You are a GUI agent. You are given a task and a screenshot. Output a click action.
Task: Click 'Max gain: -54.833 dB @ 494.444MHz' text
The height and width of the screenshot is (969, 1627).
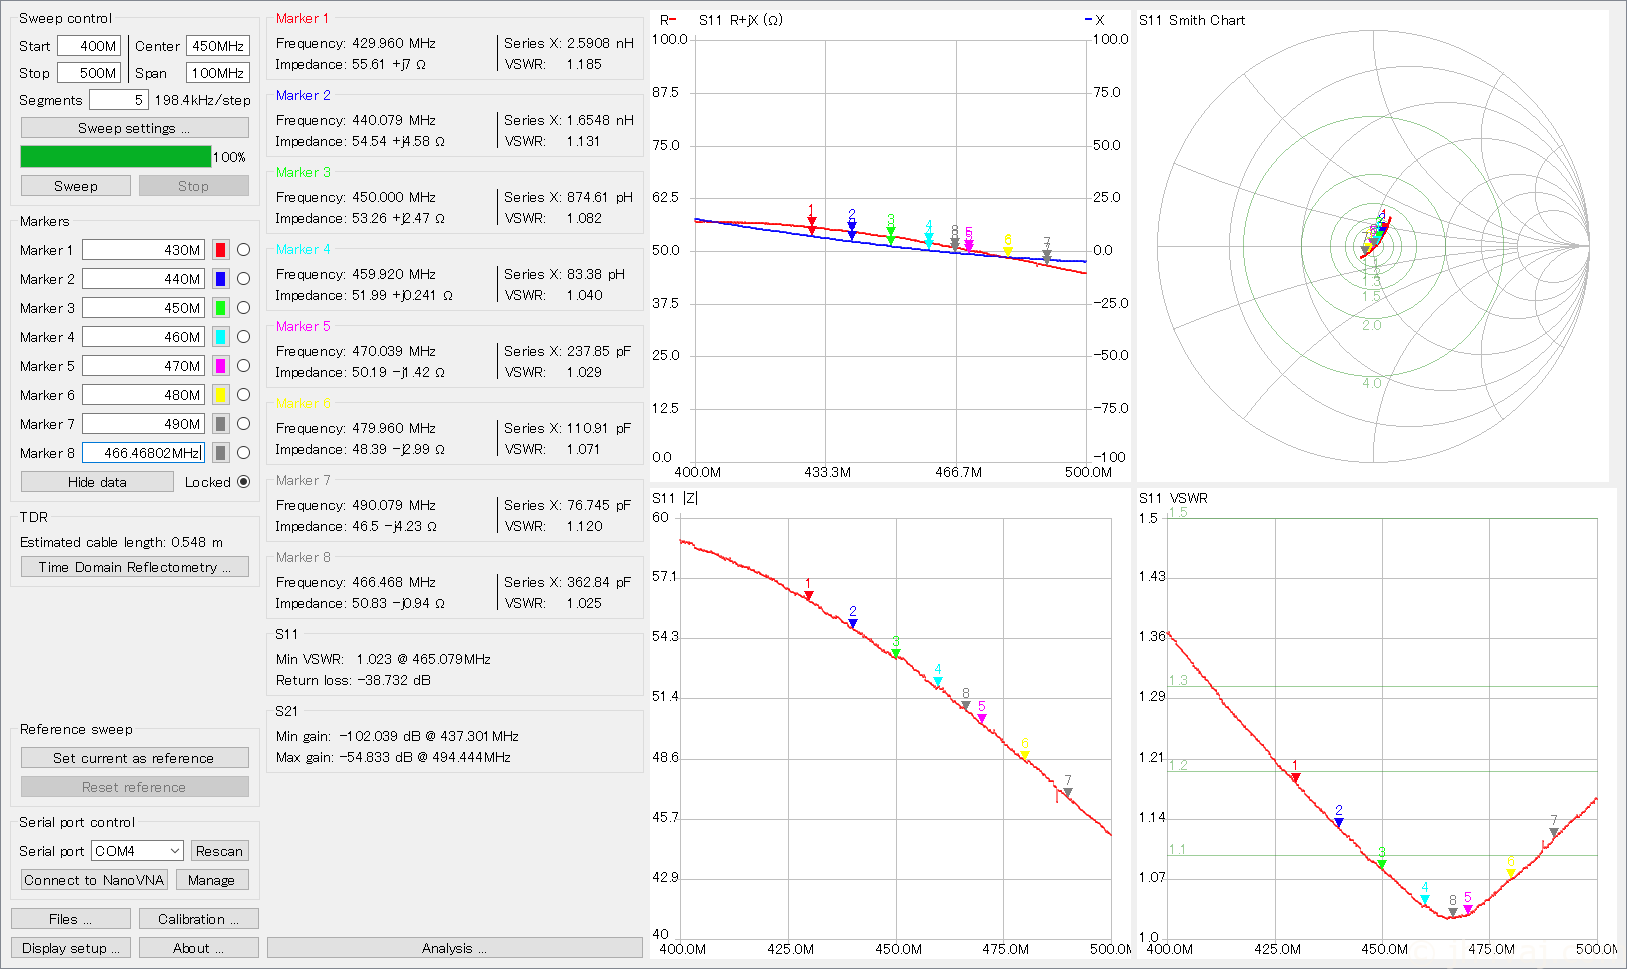tap(393, 757)
